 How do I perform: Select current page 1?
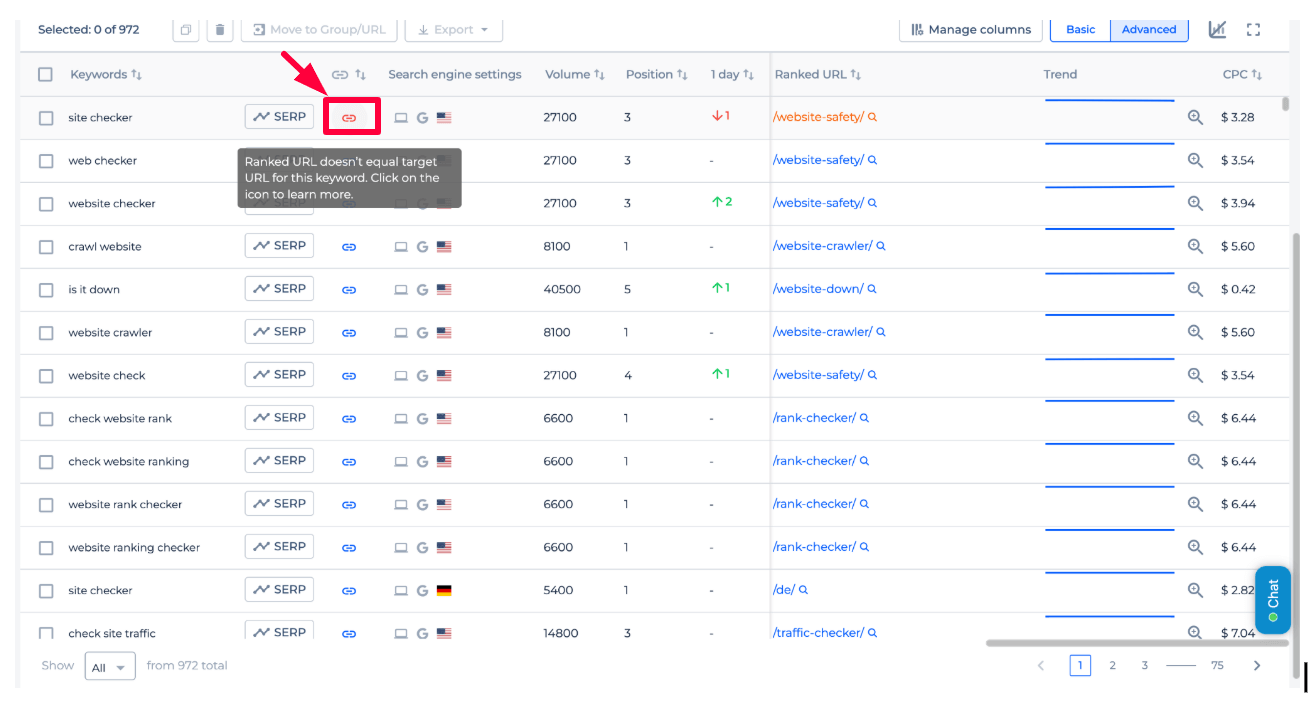click(1080, 665)
